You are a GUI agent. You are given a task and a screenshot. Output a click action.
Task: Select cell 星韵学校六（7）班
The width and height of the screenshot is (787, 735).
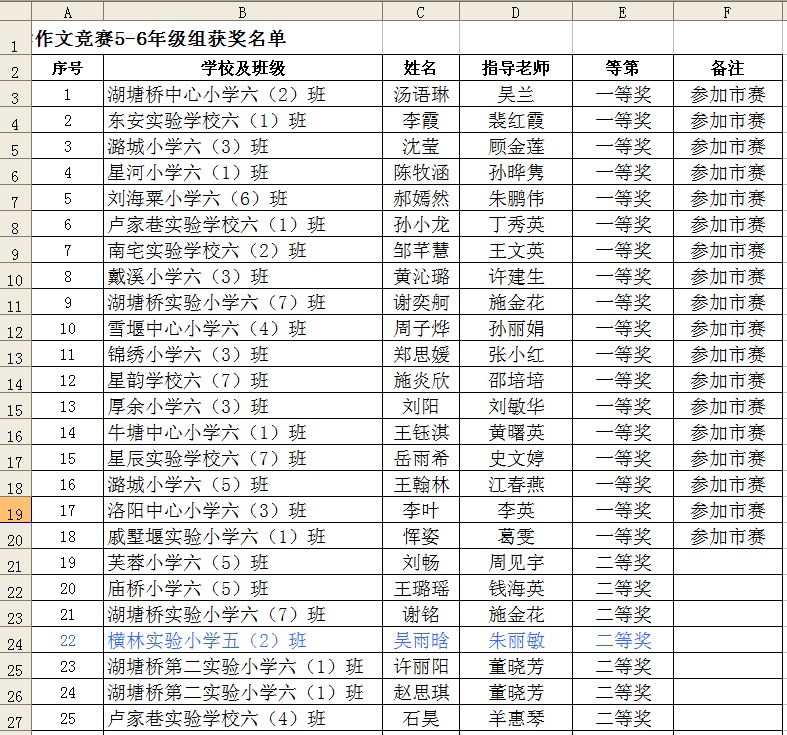(x=243, y=380)
